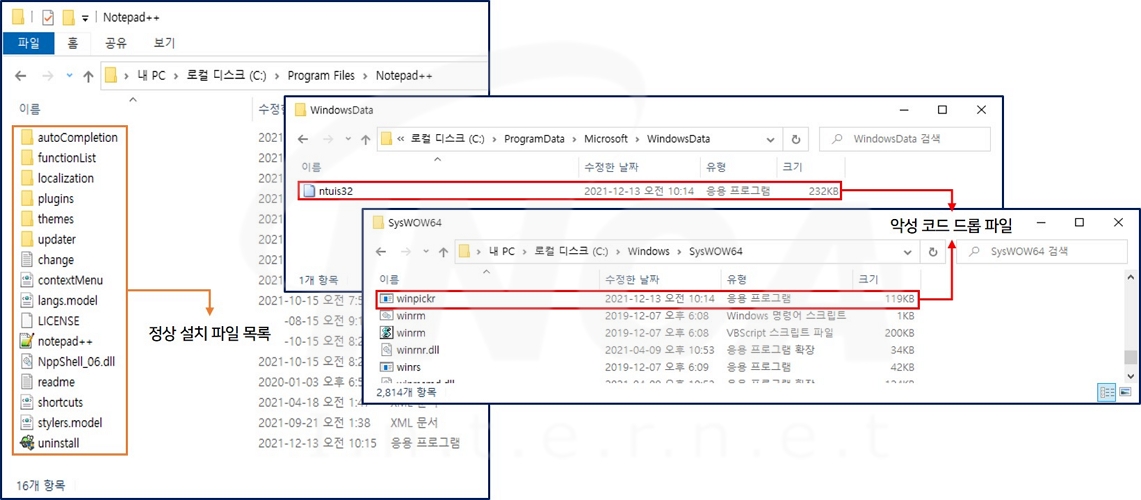Click the WindowsData 검색 search box
Screen dimensions: 1141x500
click(905, 139)
